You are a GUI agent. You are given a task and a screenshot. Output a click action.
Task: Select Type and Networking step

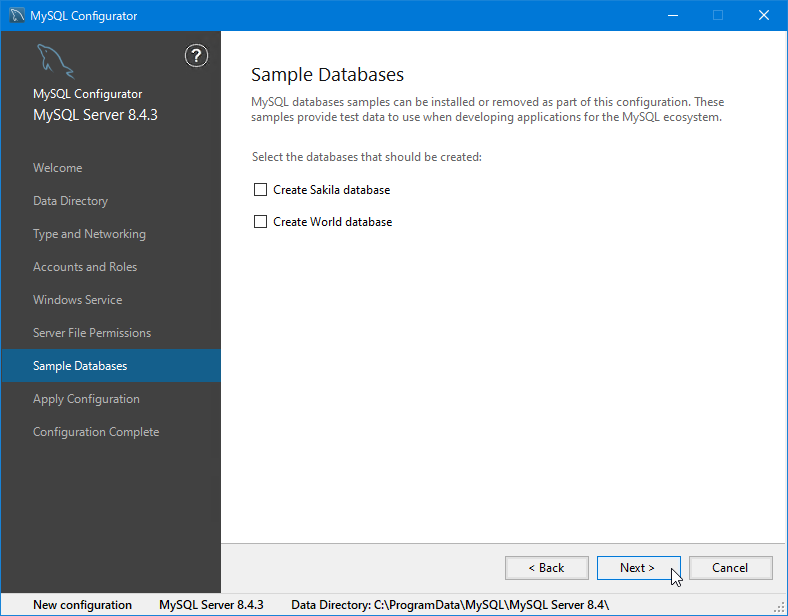[89, 234]
